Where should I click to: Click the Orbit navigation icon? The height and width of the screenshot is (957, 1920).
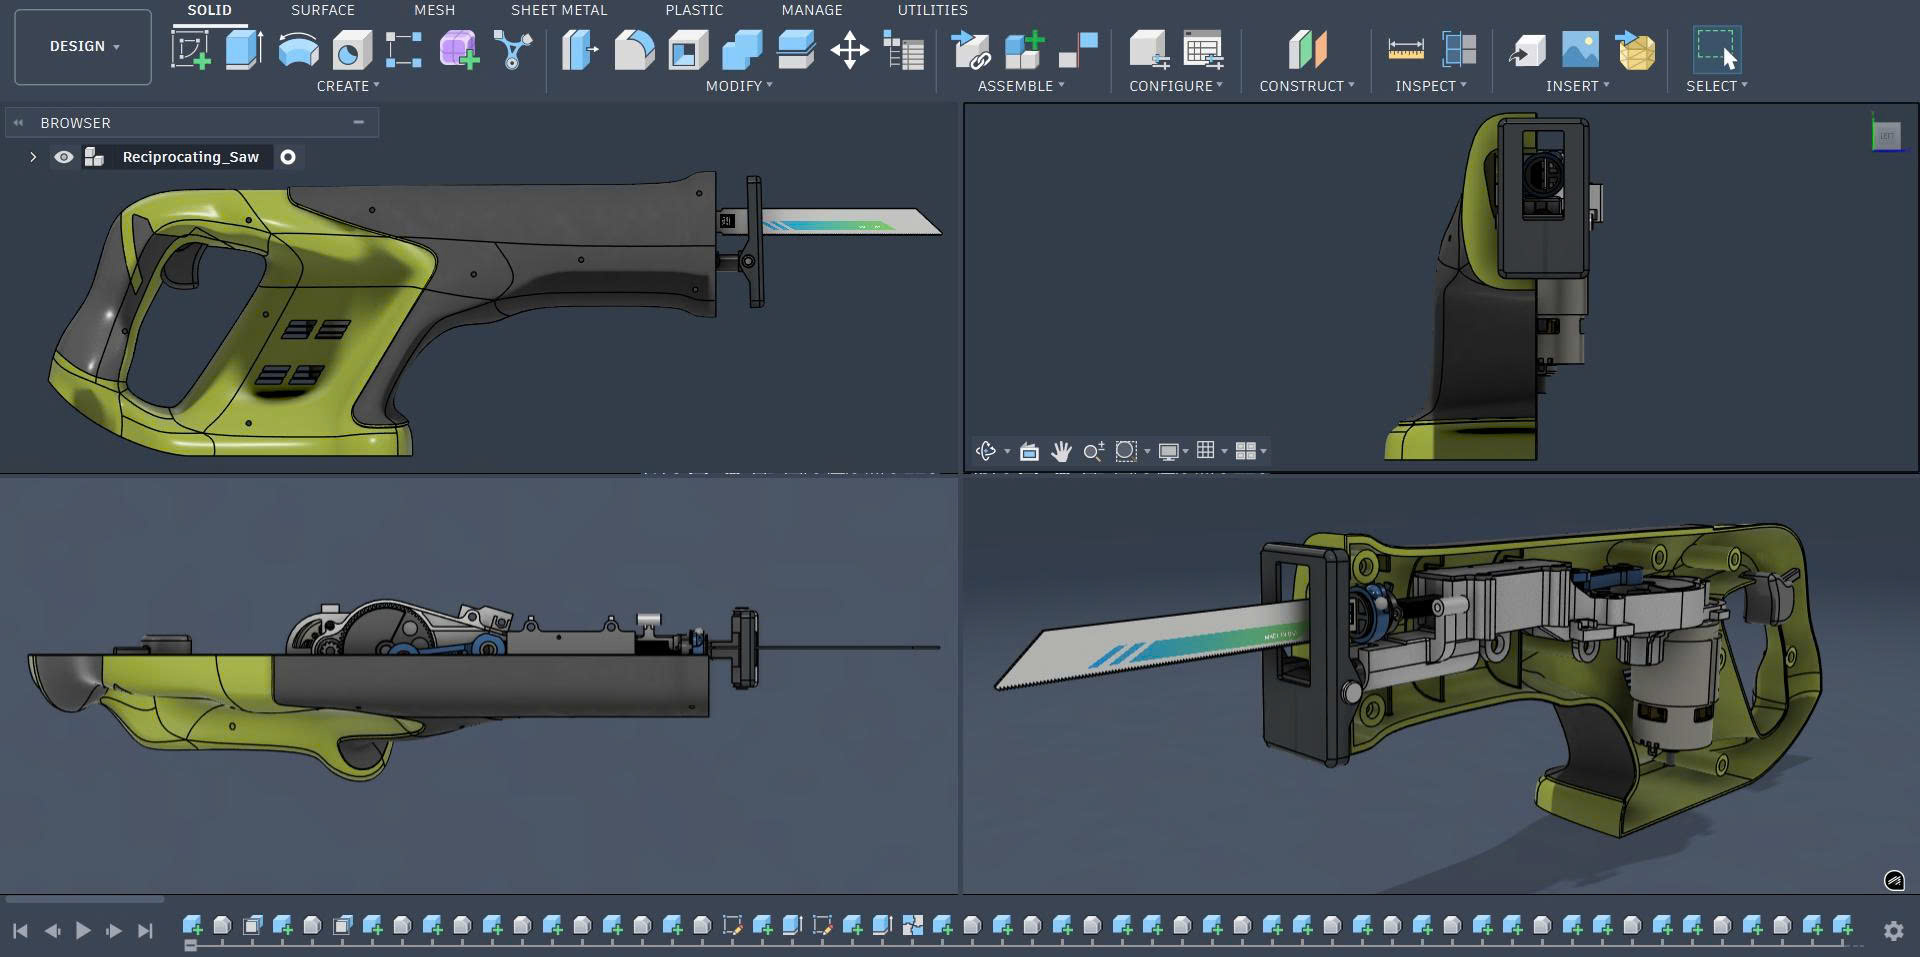tap(986, 451)
